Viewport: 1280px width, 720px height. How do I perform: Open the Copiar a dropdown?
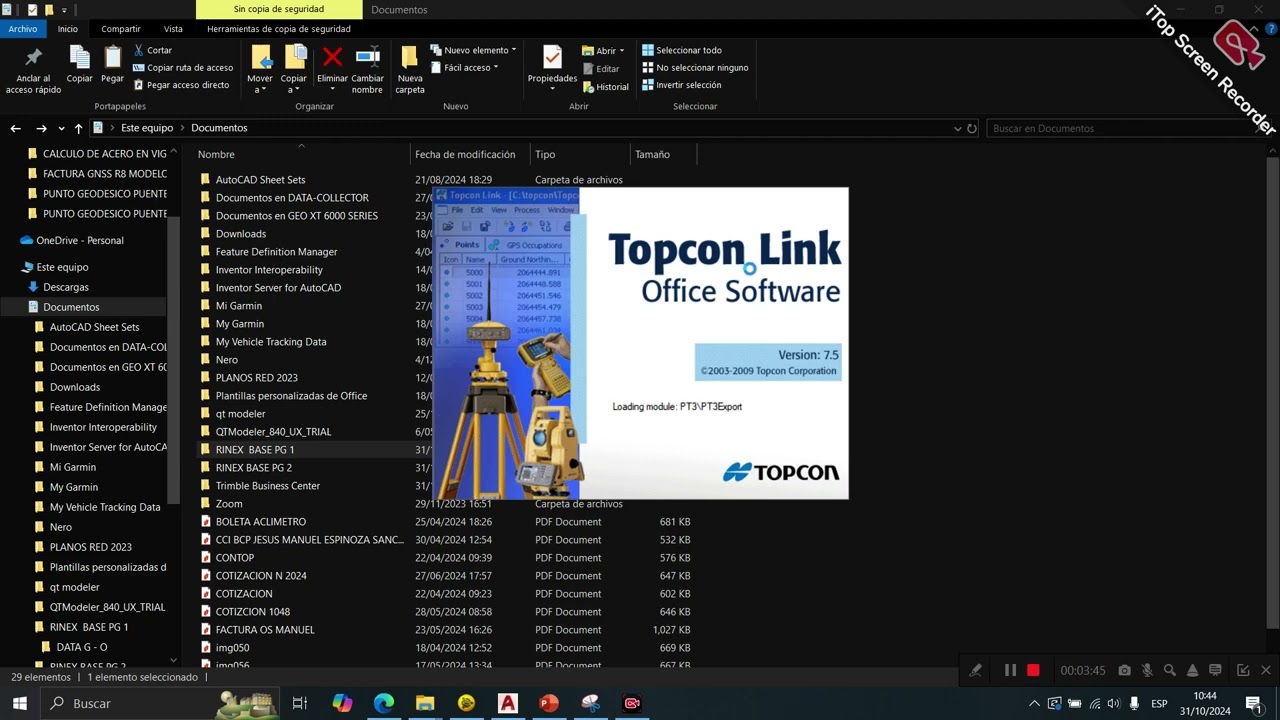tap(294, 90)
